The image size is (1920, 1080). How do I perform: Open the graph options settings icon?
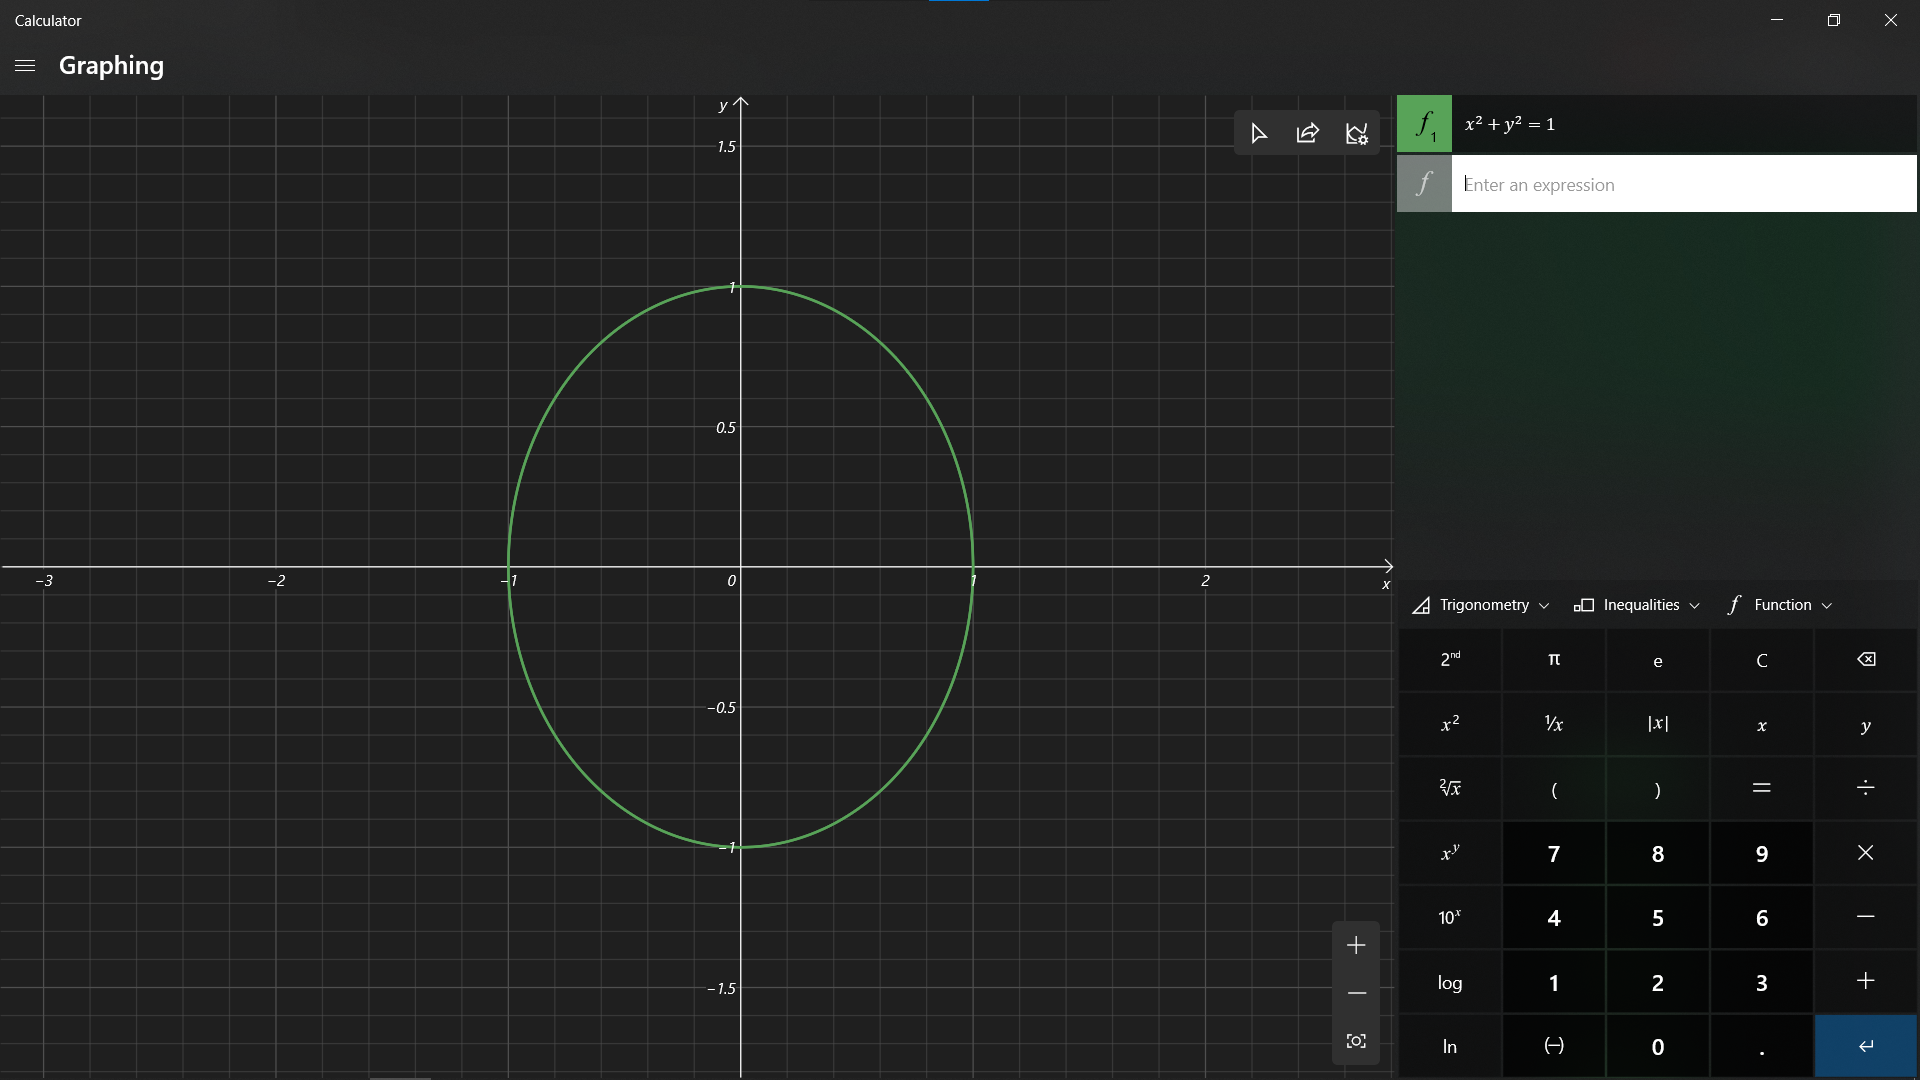point(1356,133)
